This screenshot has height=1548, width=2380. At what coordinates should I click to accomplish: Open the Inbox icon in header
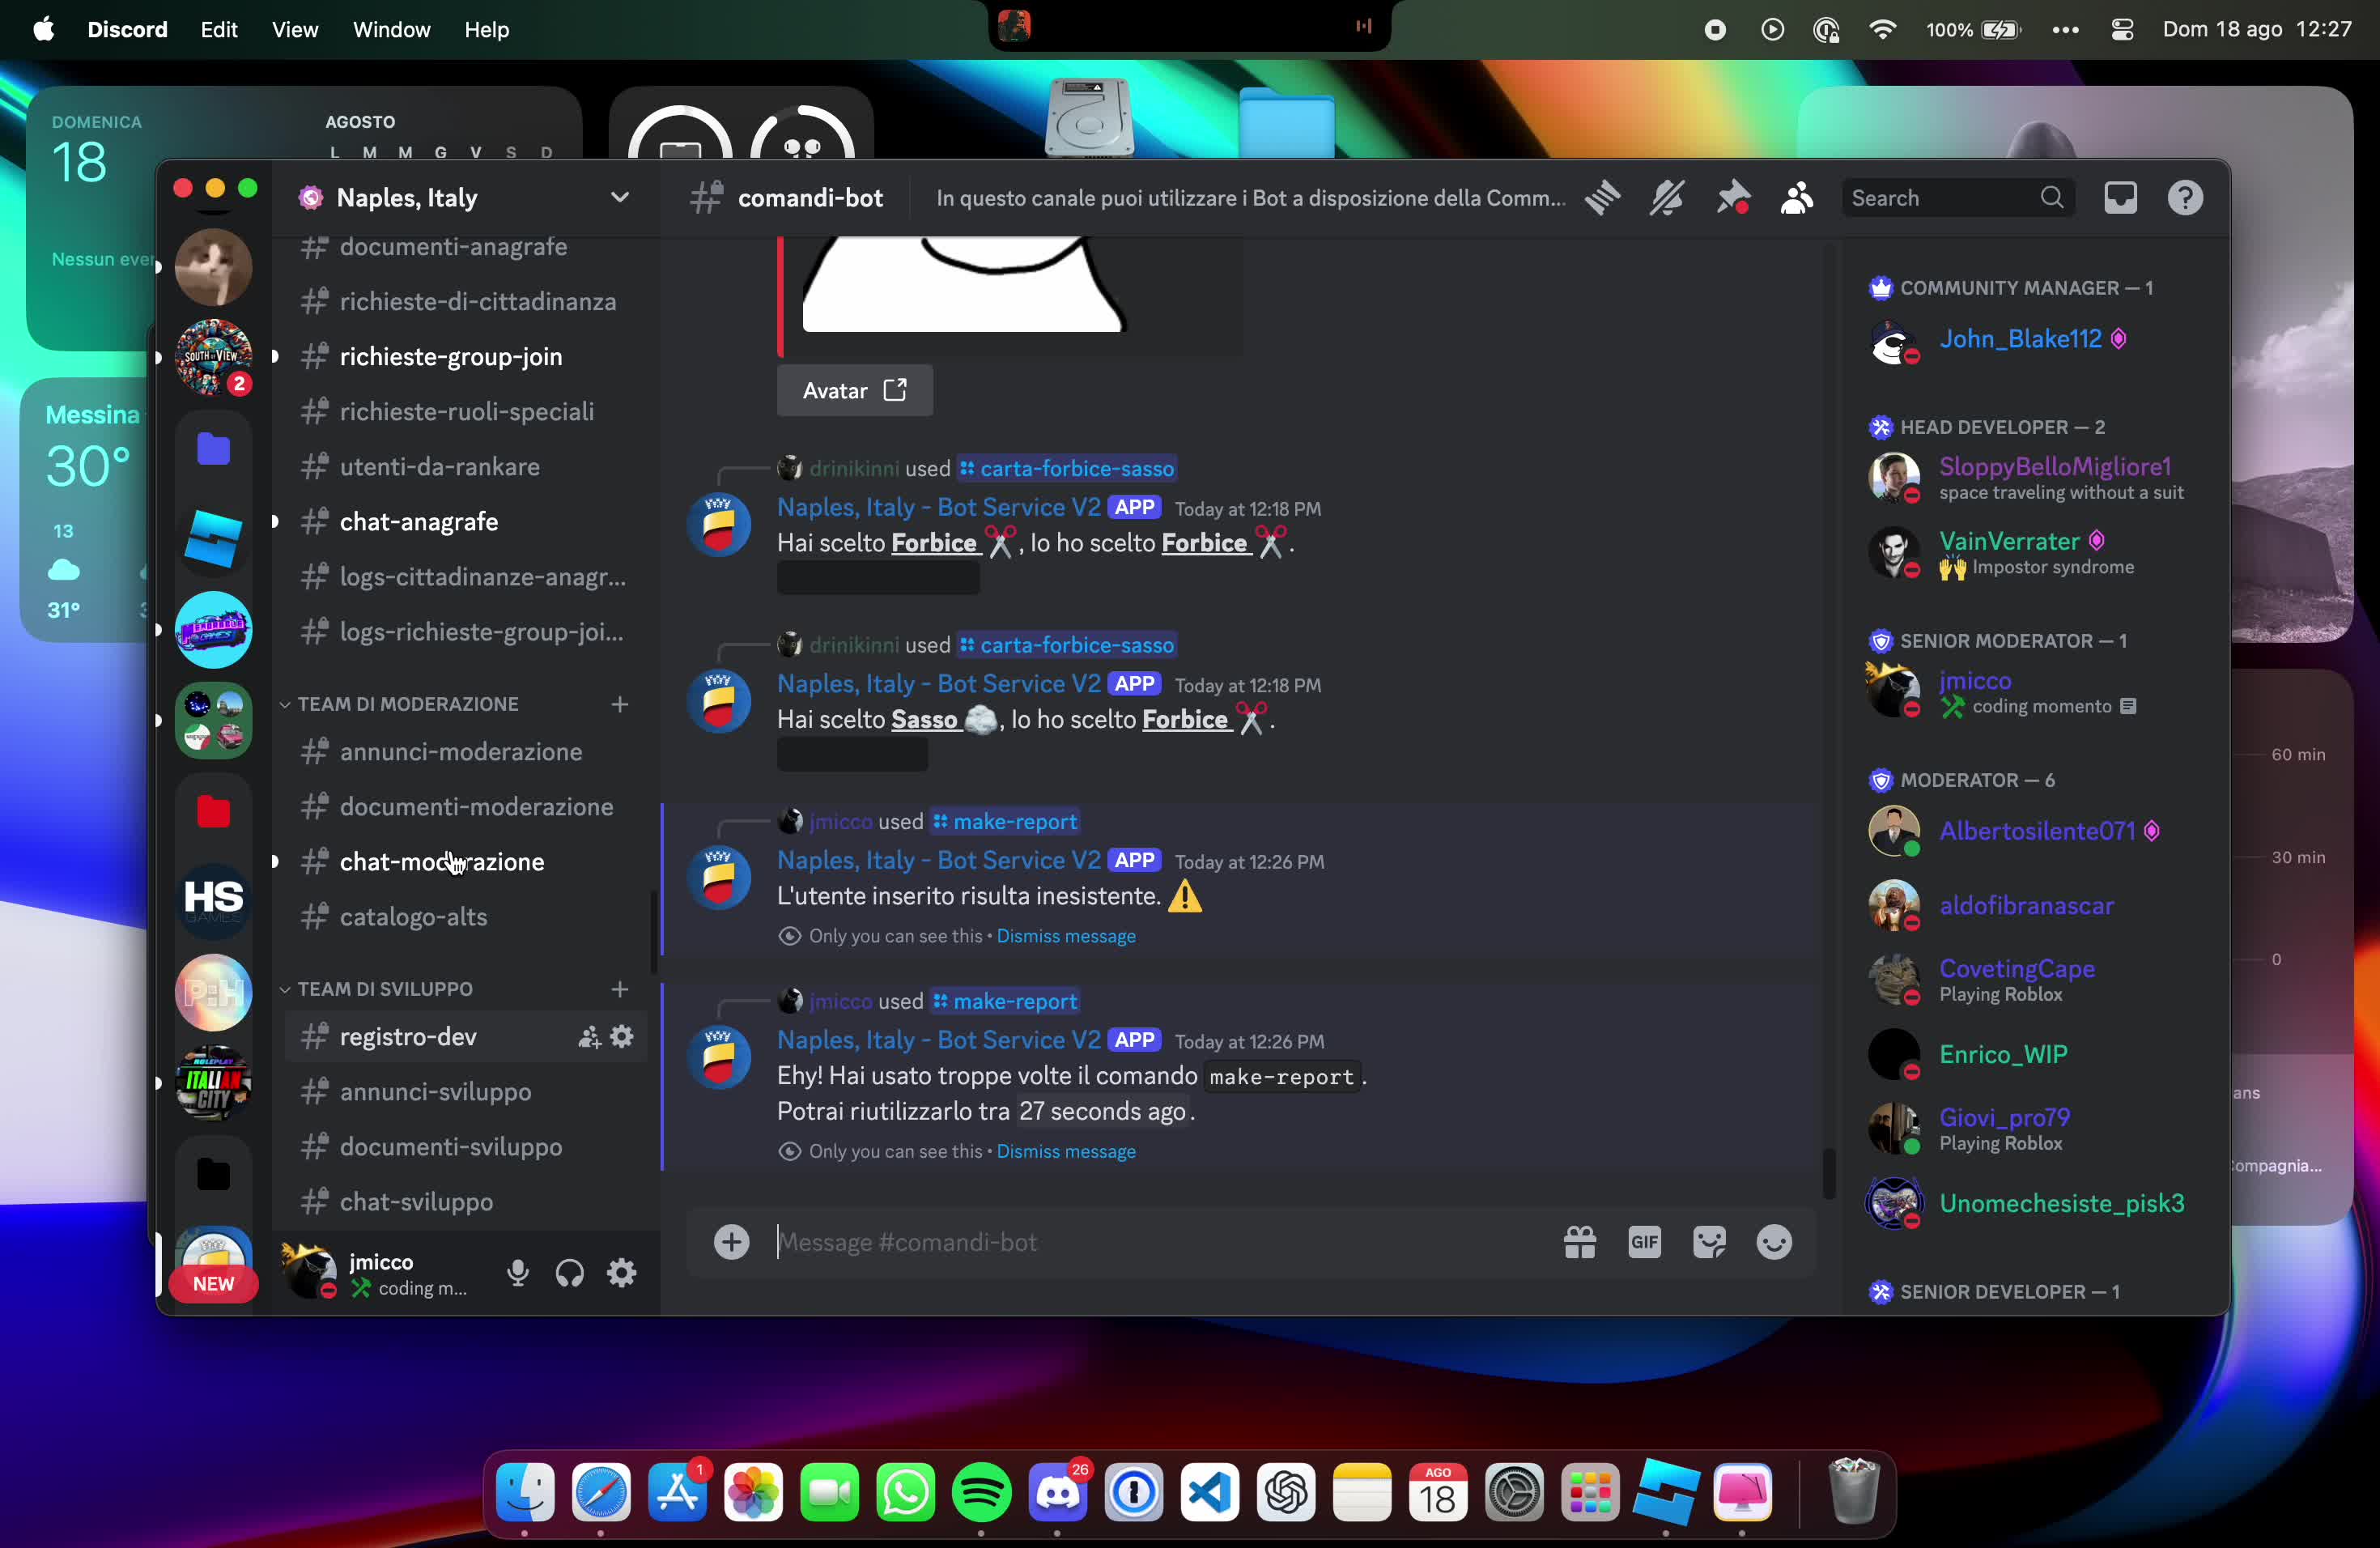point(2120,198)
